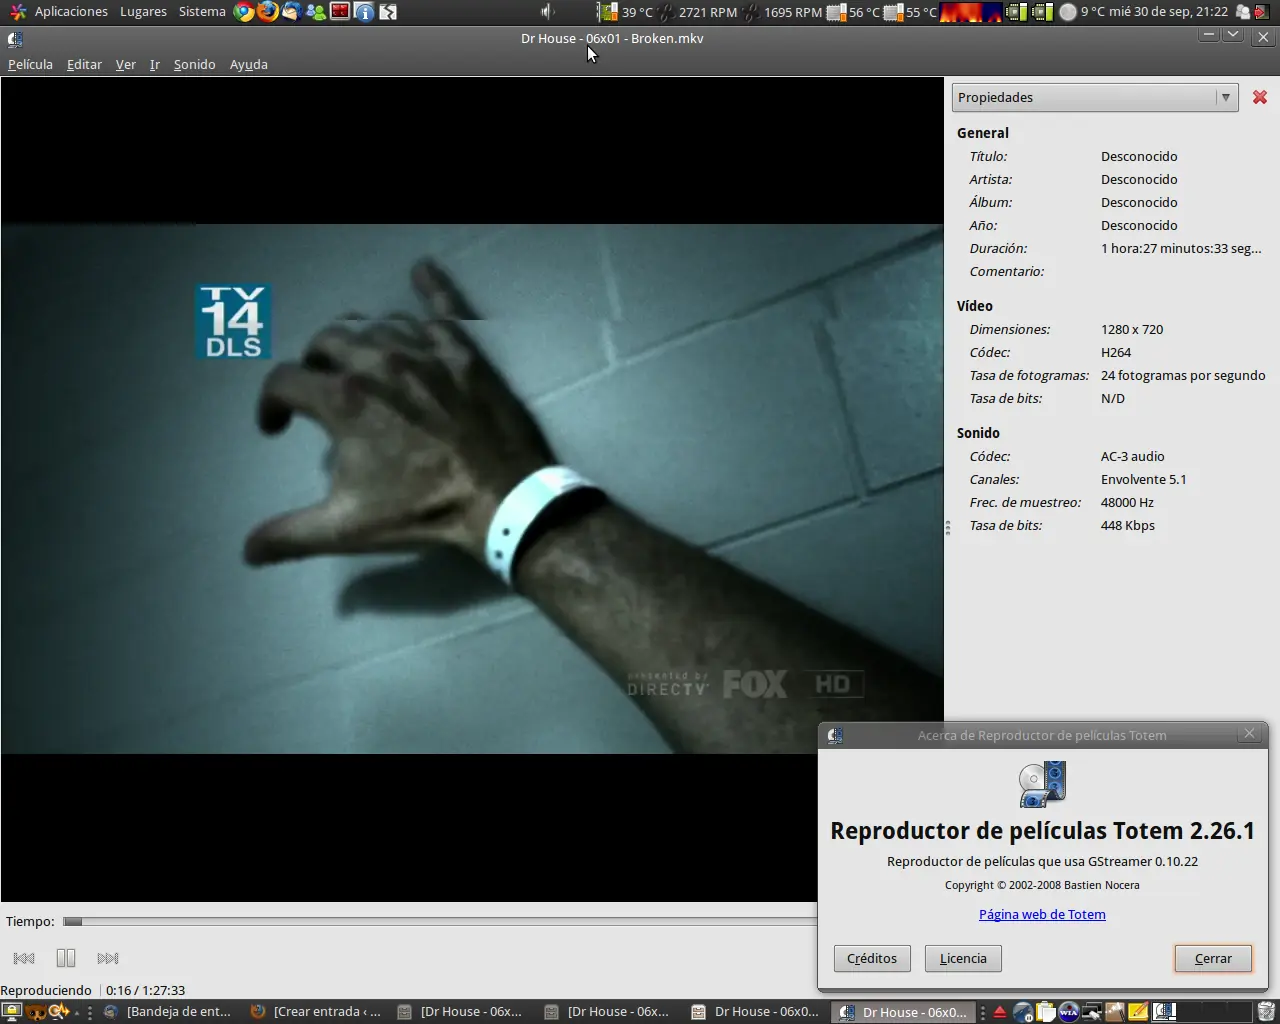Skip to the next chapter or movie
This screenshot has height=1024, width=1280.
click(108, 958)
